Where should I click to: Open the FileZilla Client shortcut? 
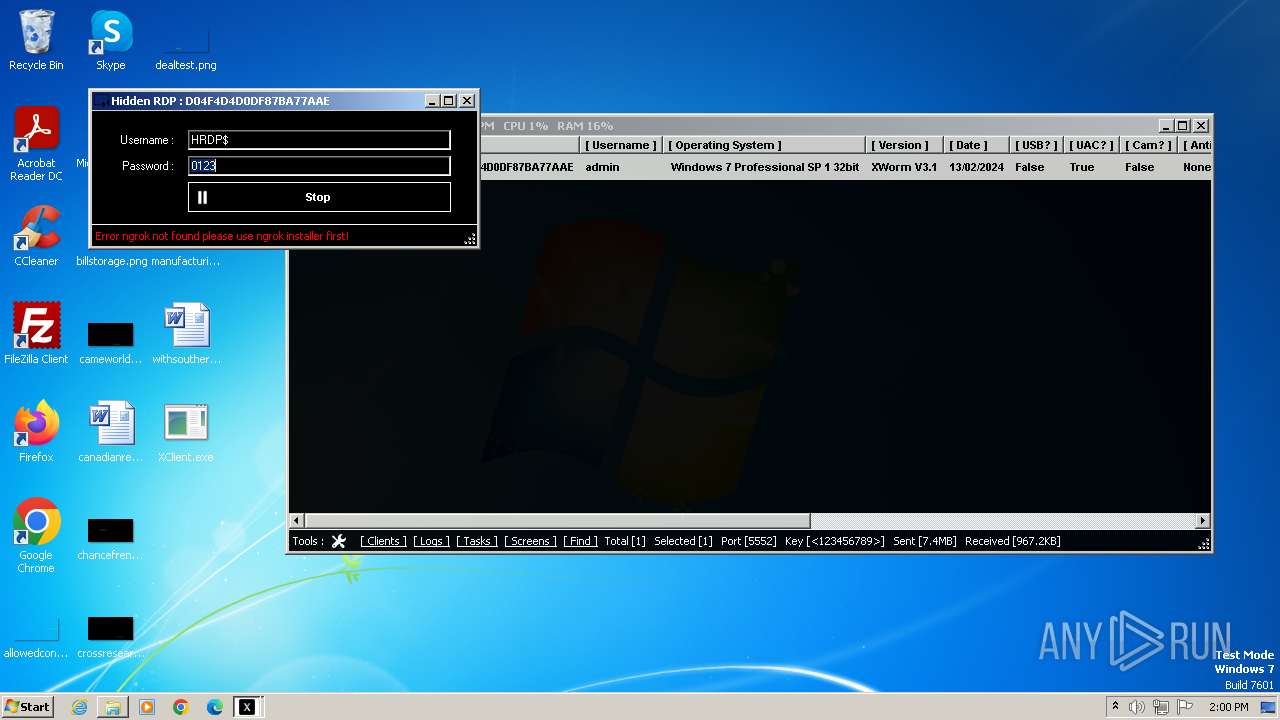[36, 334]
